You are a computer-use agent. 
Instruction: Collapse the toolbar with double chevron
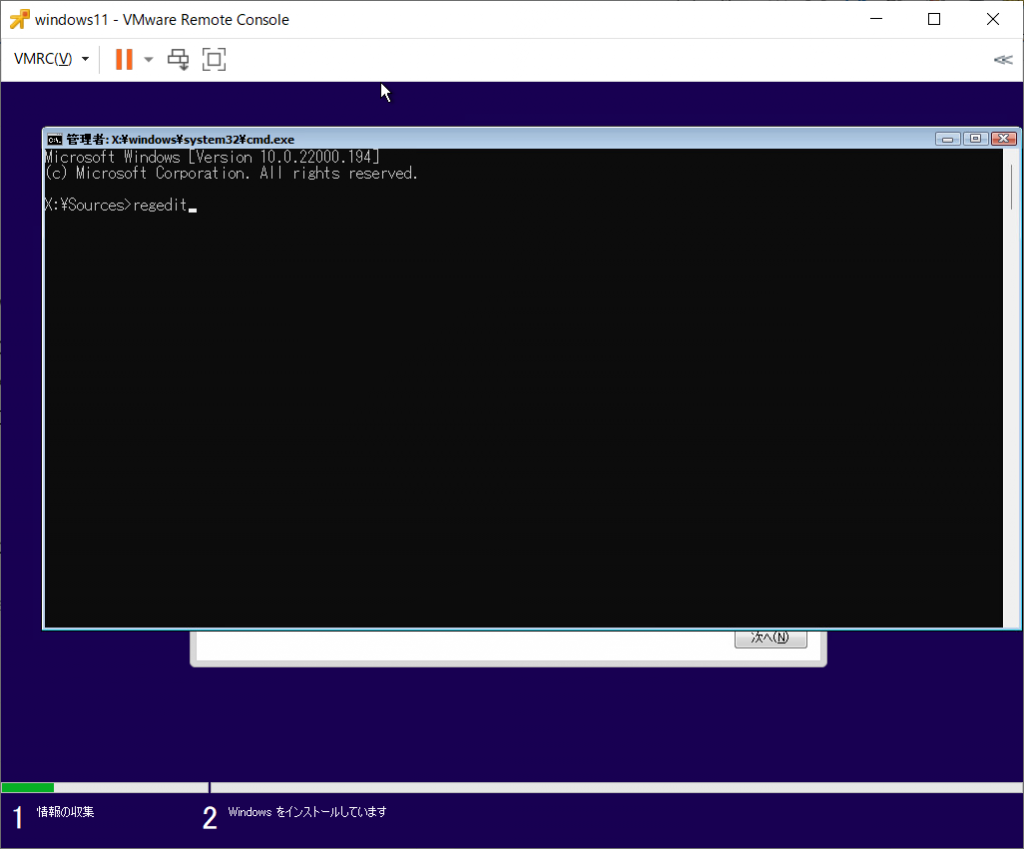[1003, 60]
